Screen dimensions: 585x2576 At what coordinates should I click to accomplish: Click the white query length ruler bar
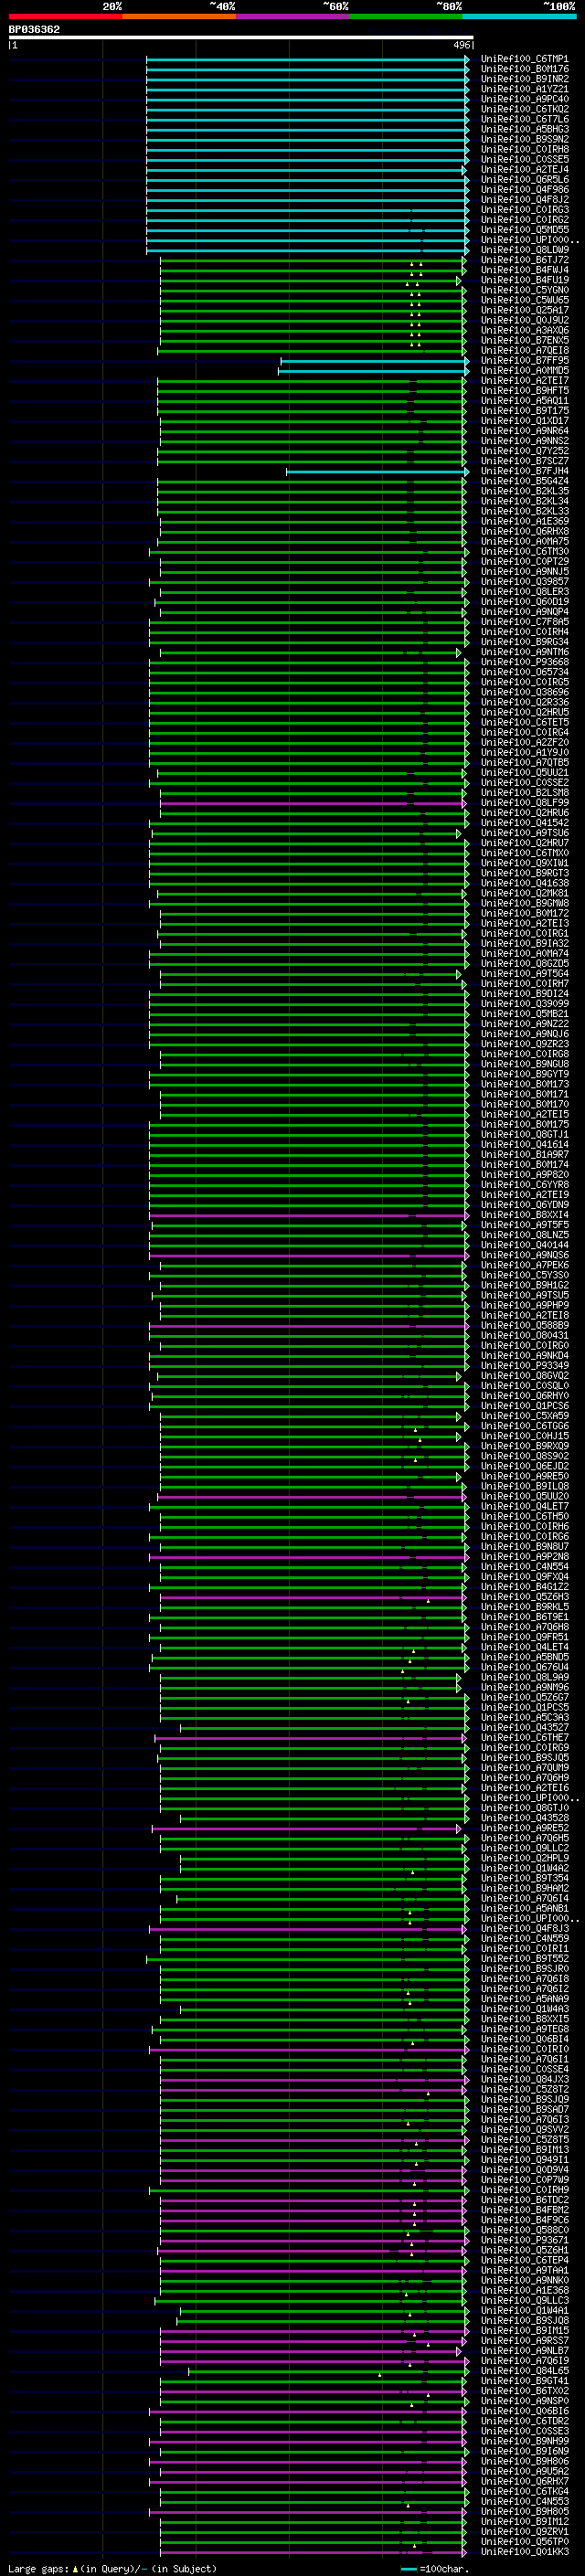[241, 38]
